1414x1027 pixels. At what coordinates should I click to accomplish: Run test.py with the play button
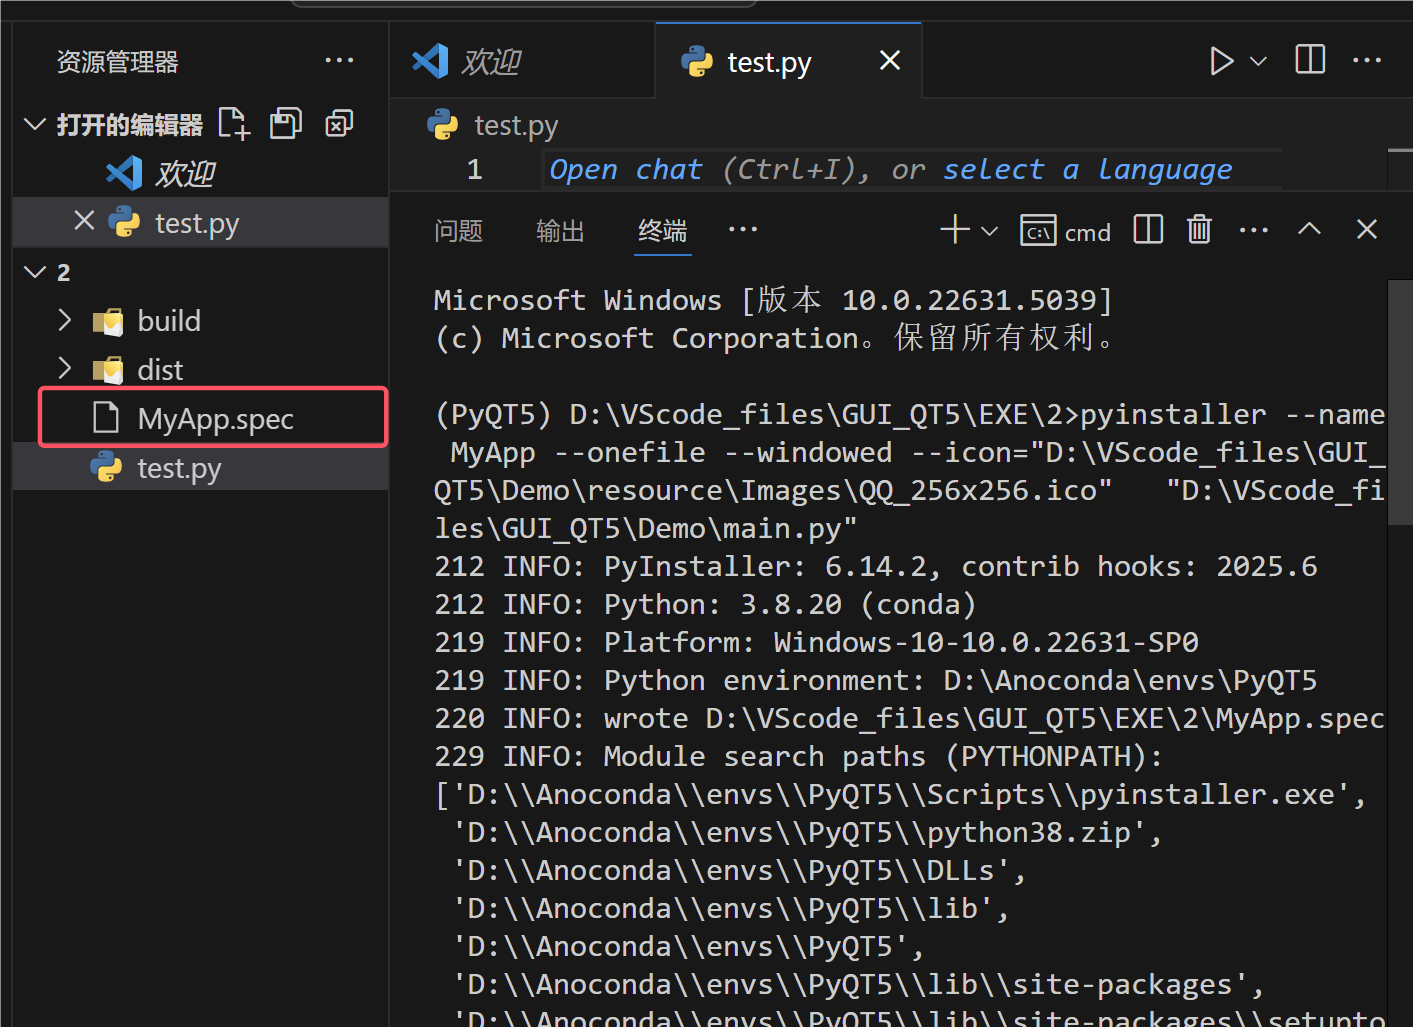1221,60
